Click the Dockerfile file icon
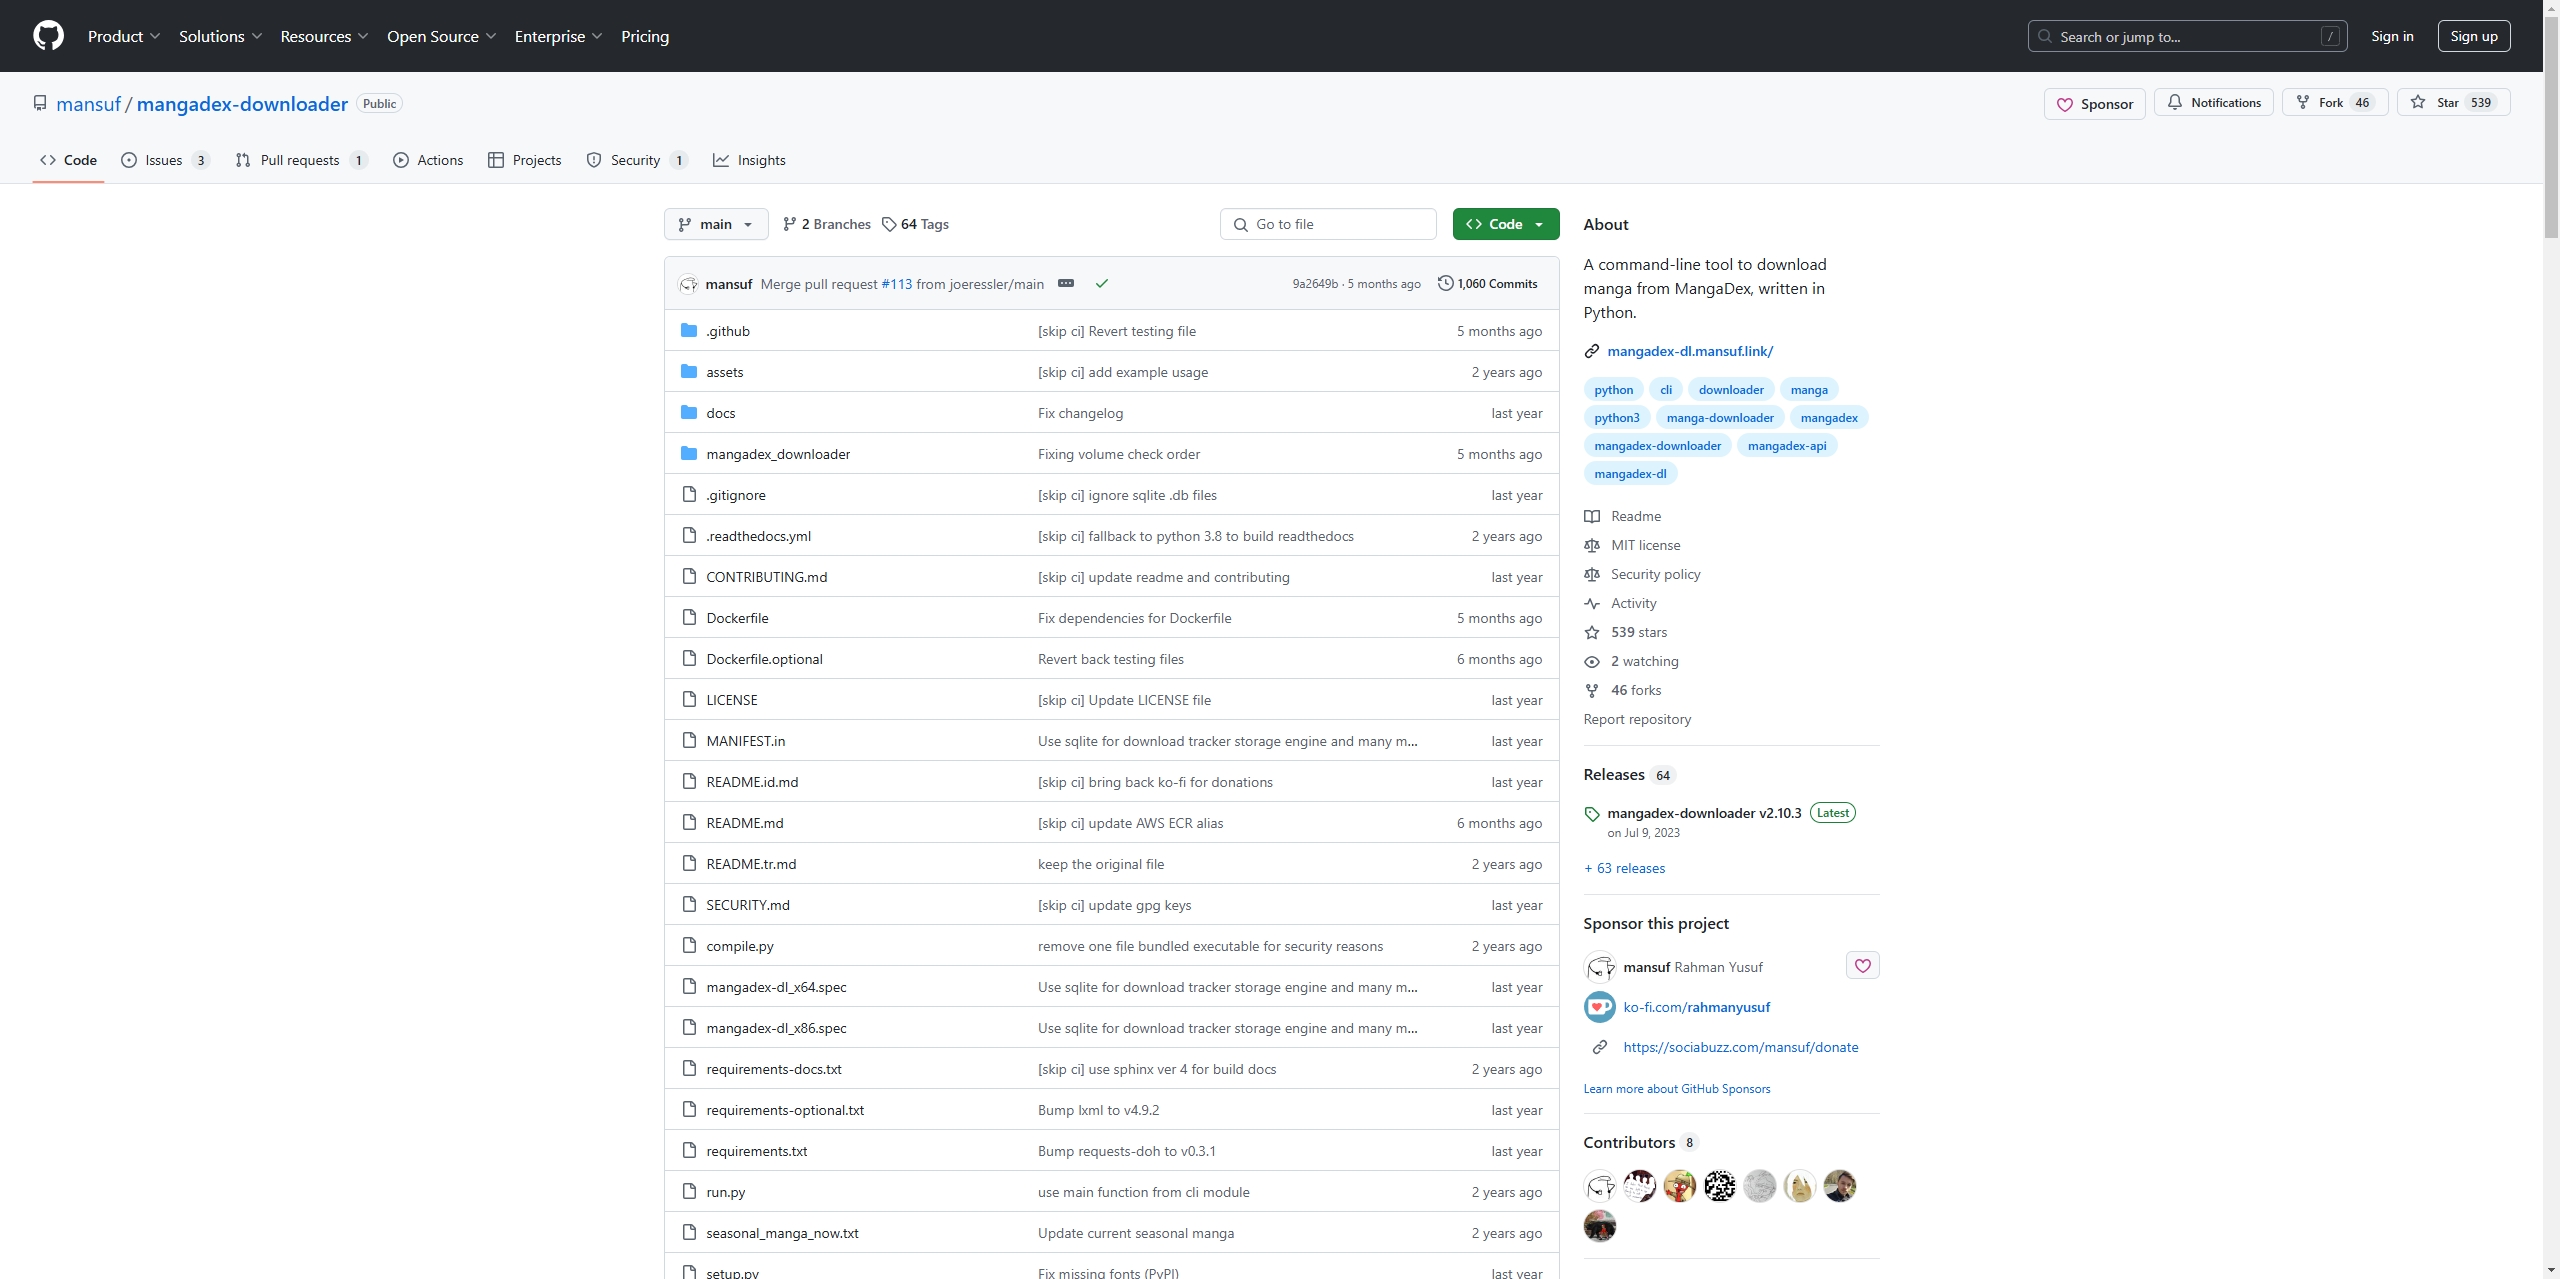The width and height of the screenshot is (2560, 1279). point(688,618)
